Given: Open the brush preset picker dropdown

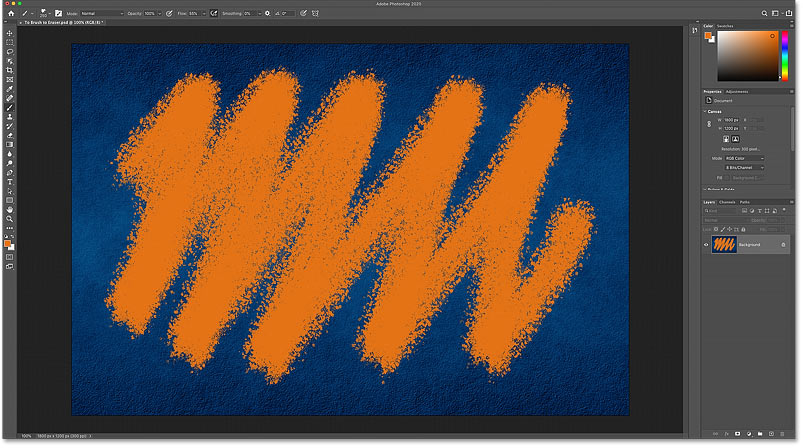Looking at the screenshot, I should tap(50, 13).
